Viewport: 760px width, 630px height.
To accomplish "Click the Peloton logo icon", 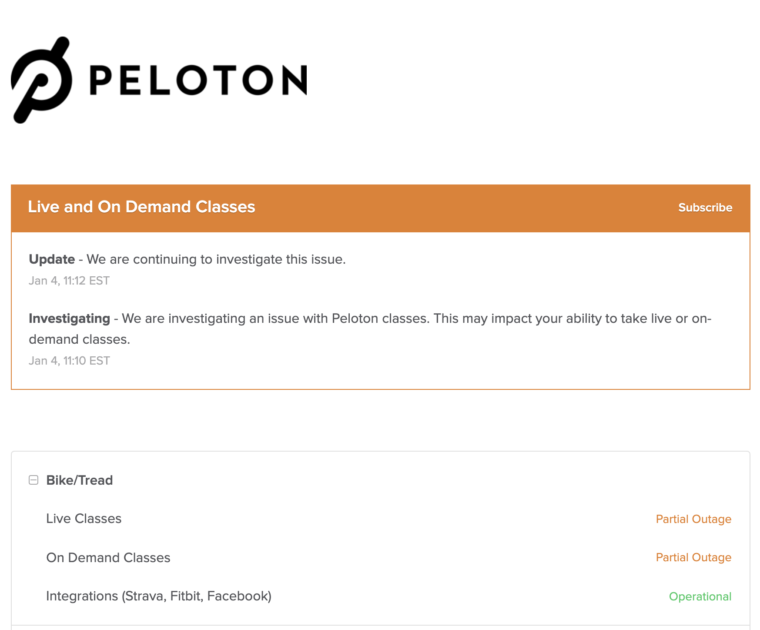I will 41,80.
